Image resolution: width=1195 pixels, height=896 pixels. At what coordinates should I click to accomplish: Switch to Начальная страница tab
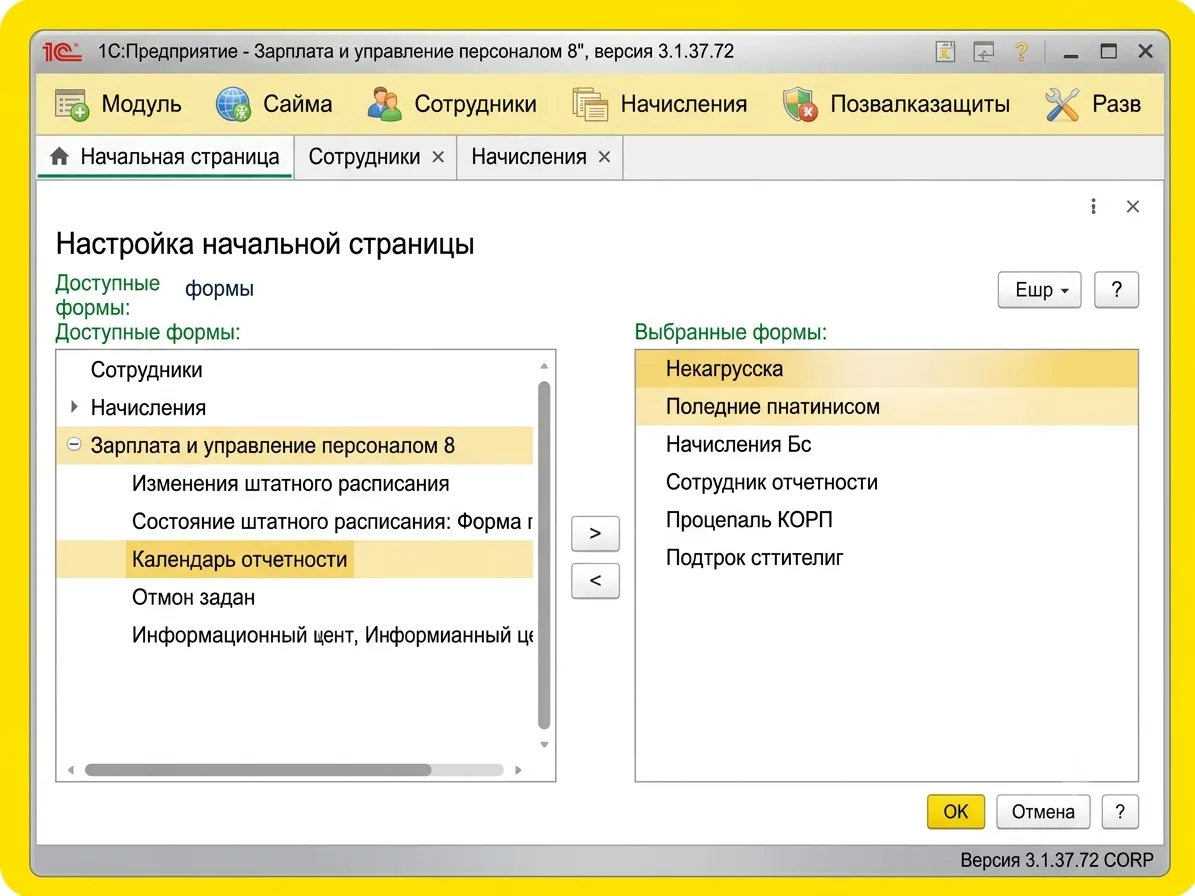click(x=165, y=157)
